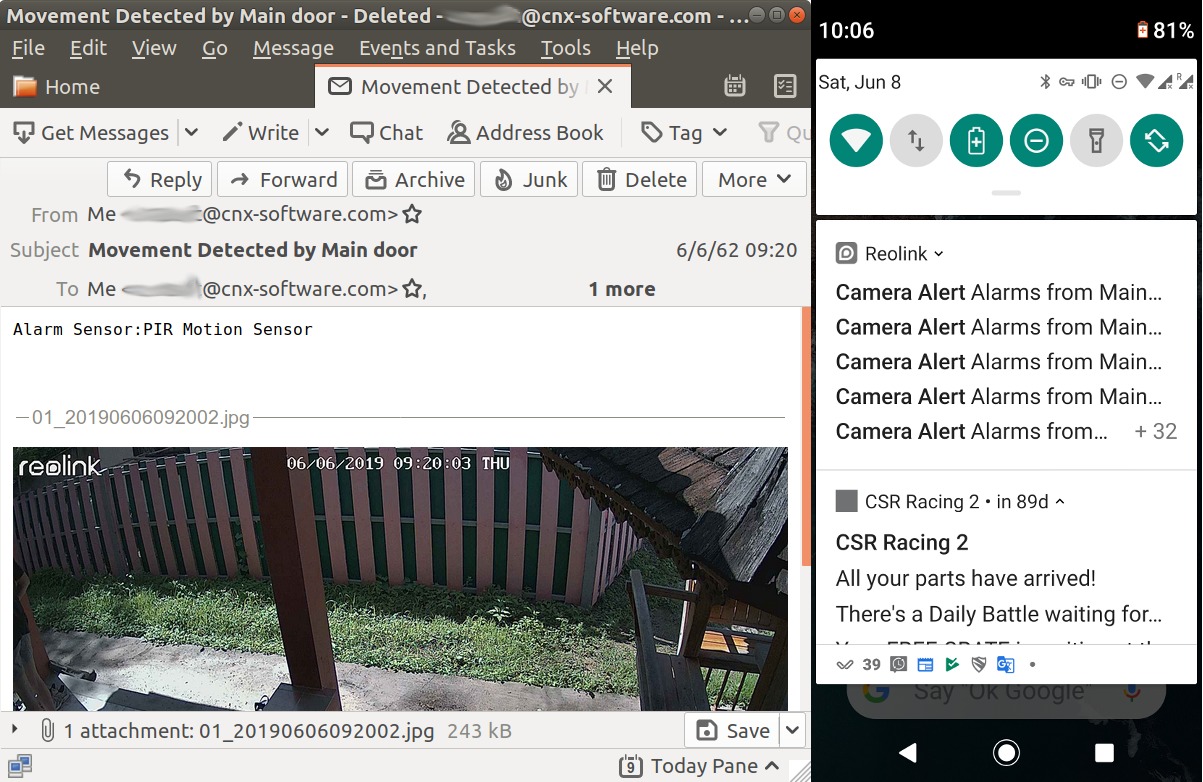Toggle Auto-rotate quick setting tile

click(x=1156, y=141)
